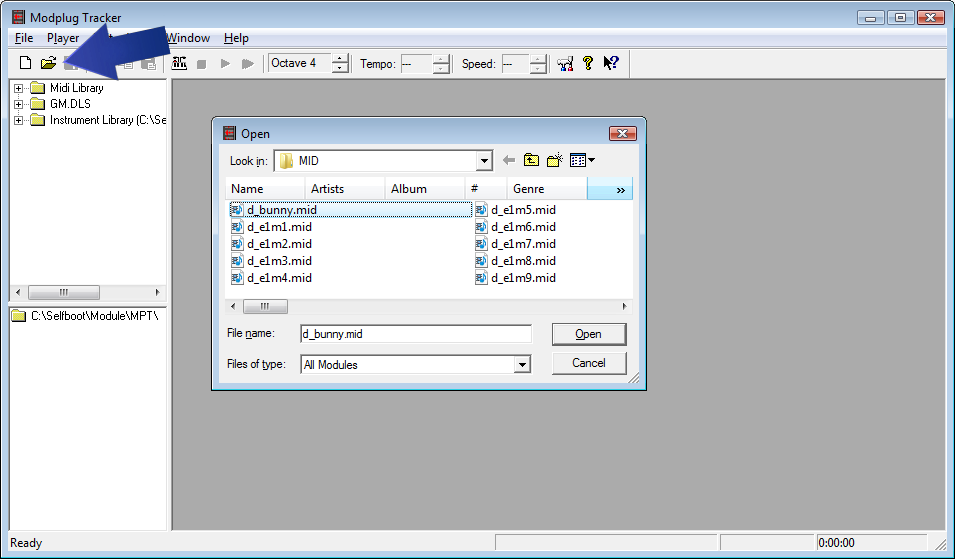955x559 pixels.
Task: Click the Up One Level folder icon
Action: (x=531, y=160)
